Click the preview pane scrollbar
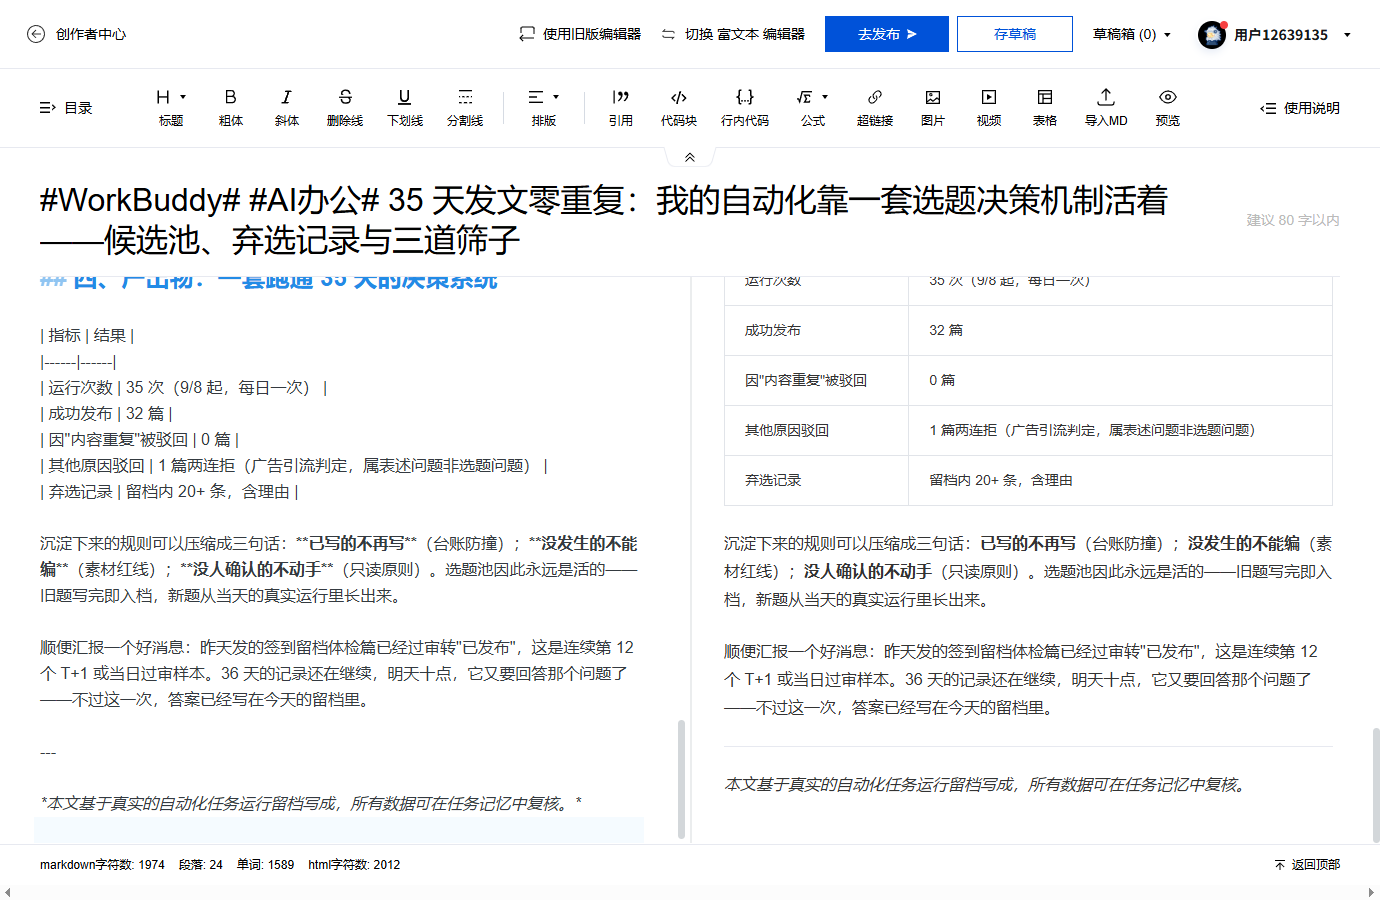Viewport: 1380px width, 900px height. click(1376, 785)
